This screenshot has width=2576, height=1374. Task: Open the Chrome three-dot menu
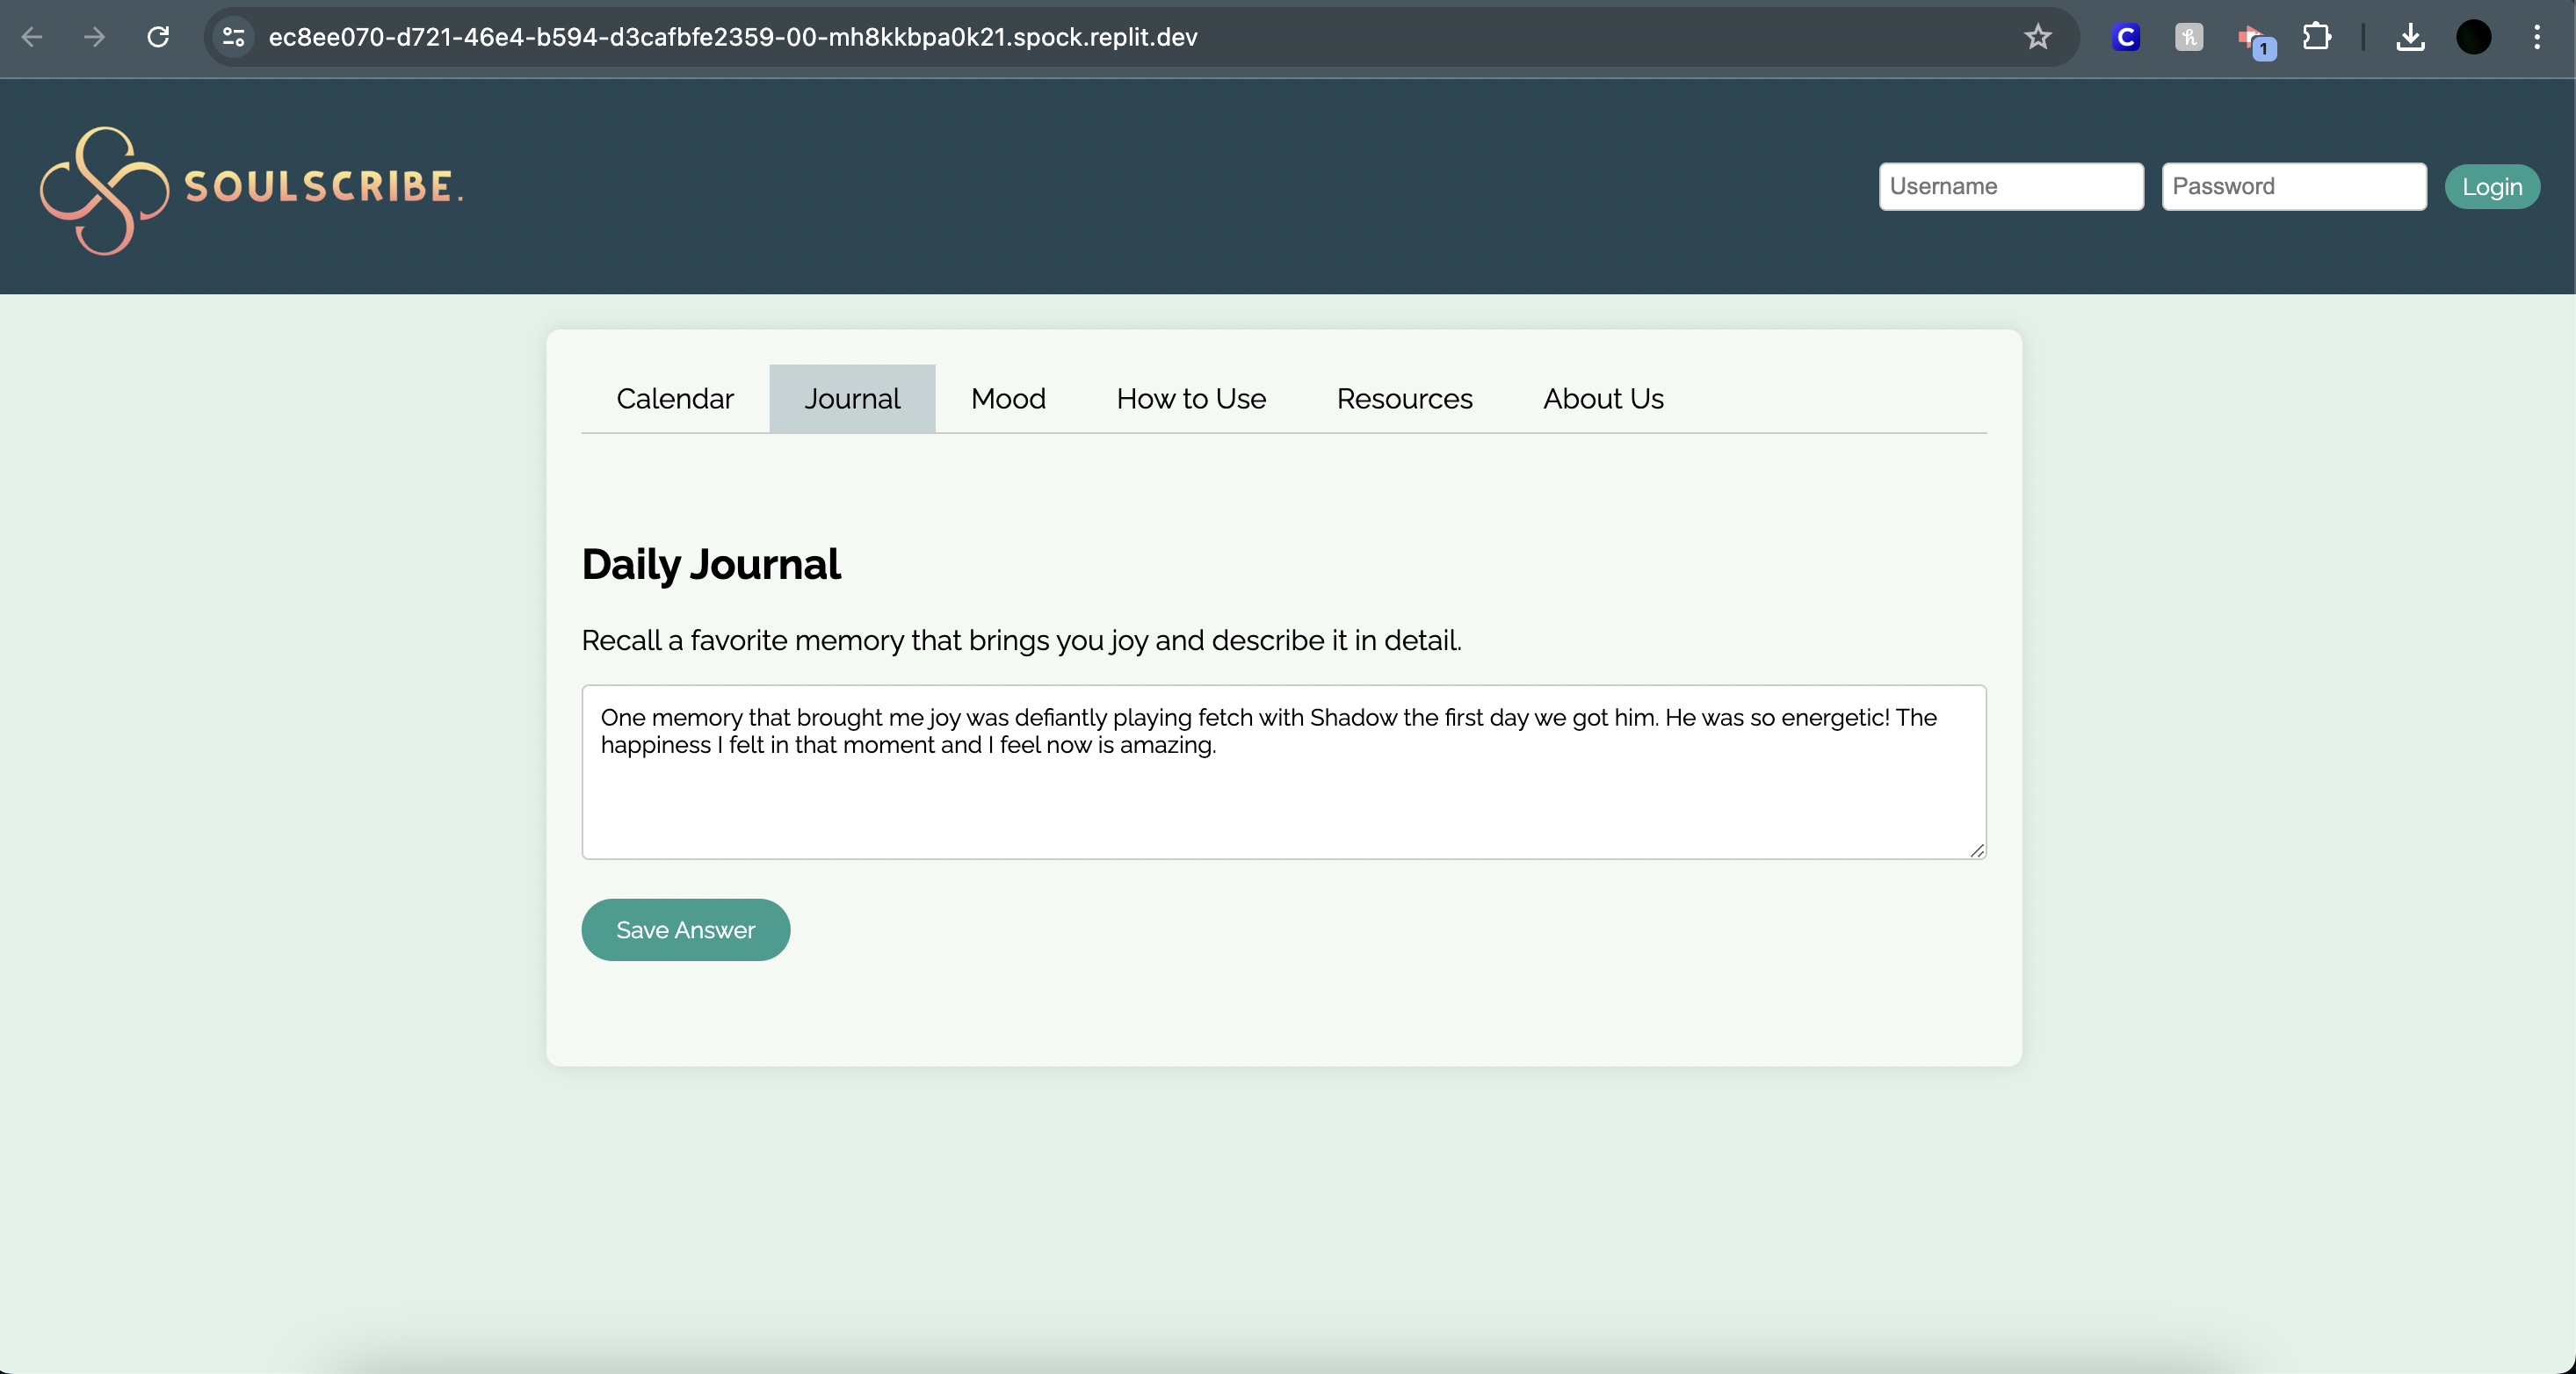(2536, 37)
